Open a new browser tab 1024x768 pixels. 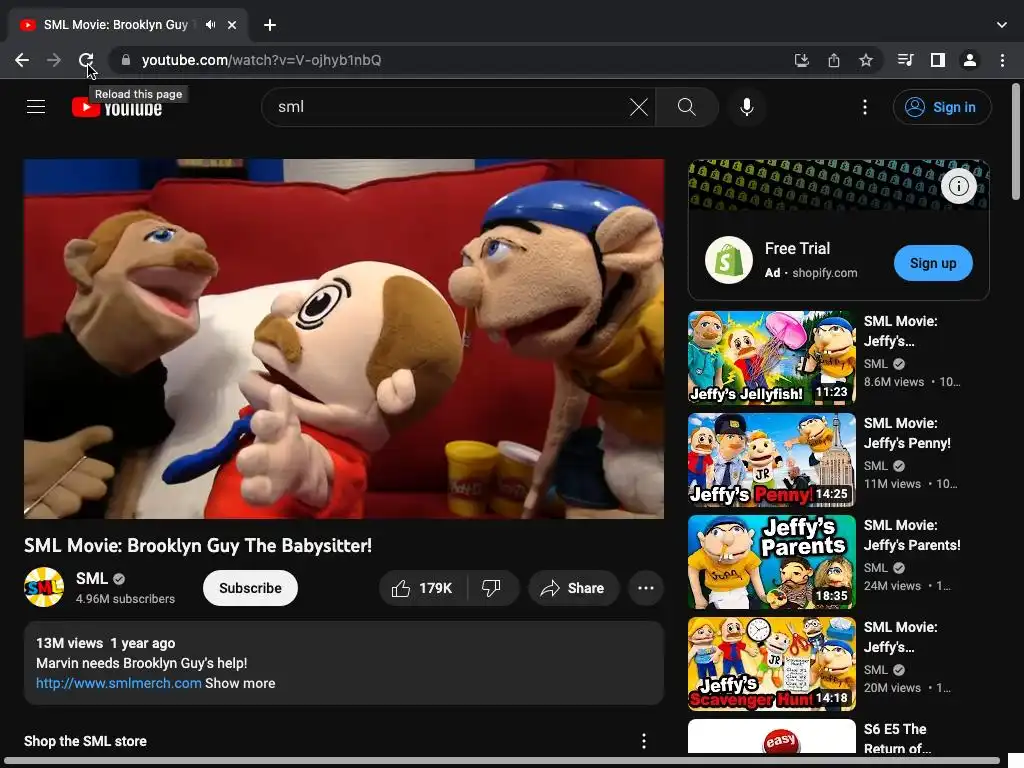point(270,25)
